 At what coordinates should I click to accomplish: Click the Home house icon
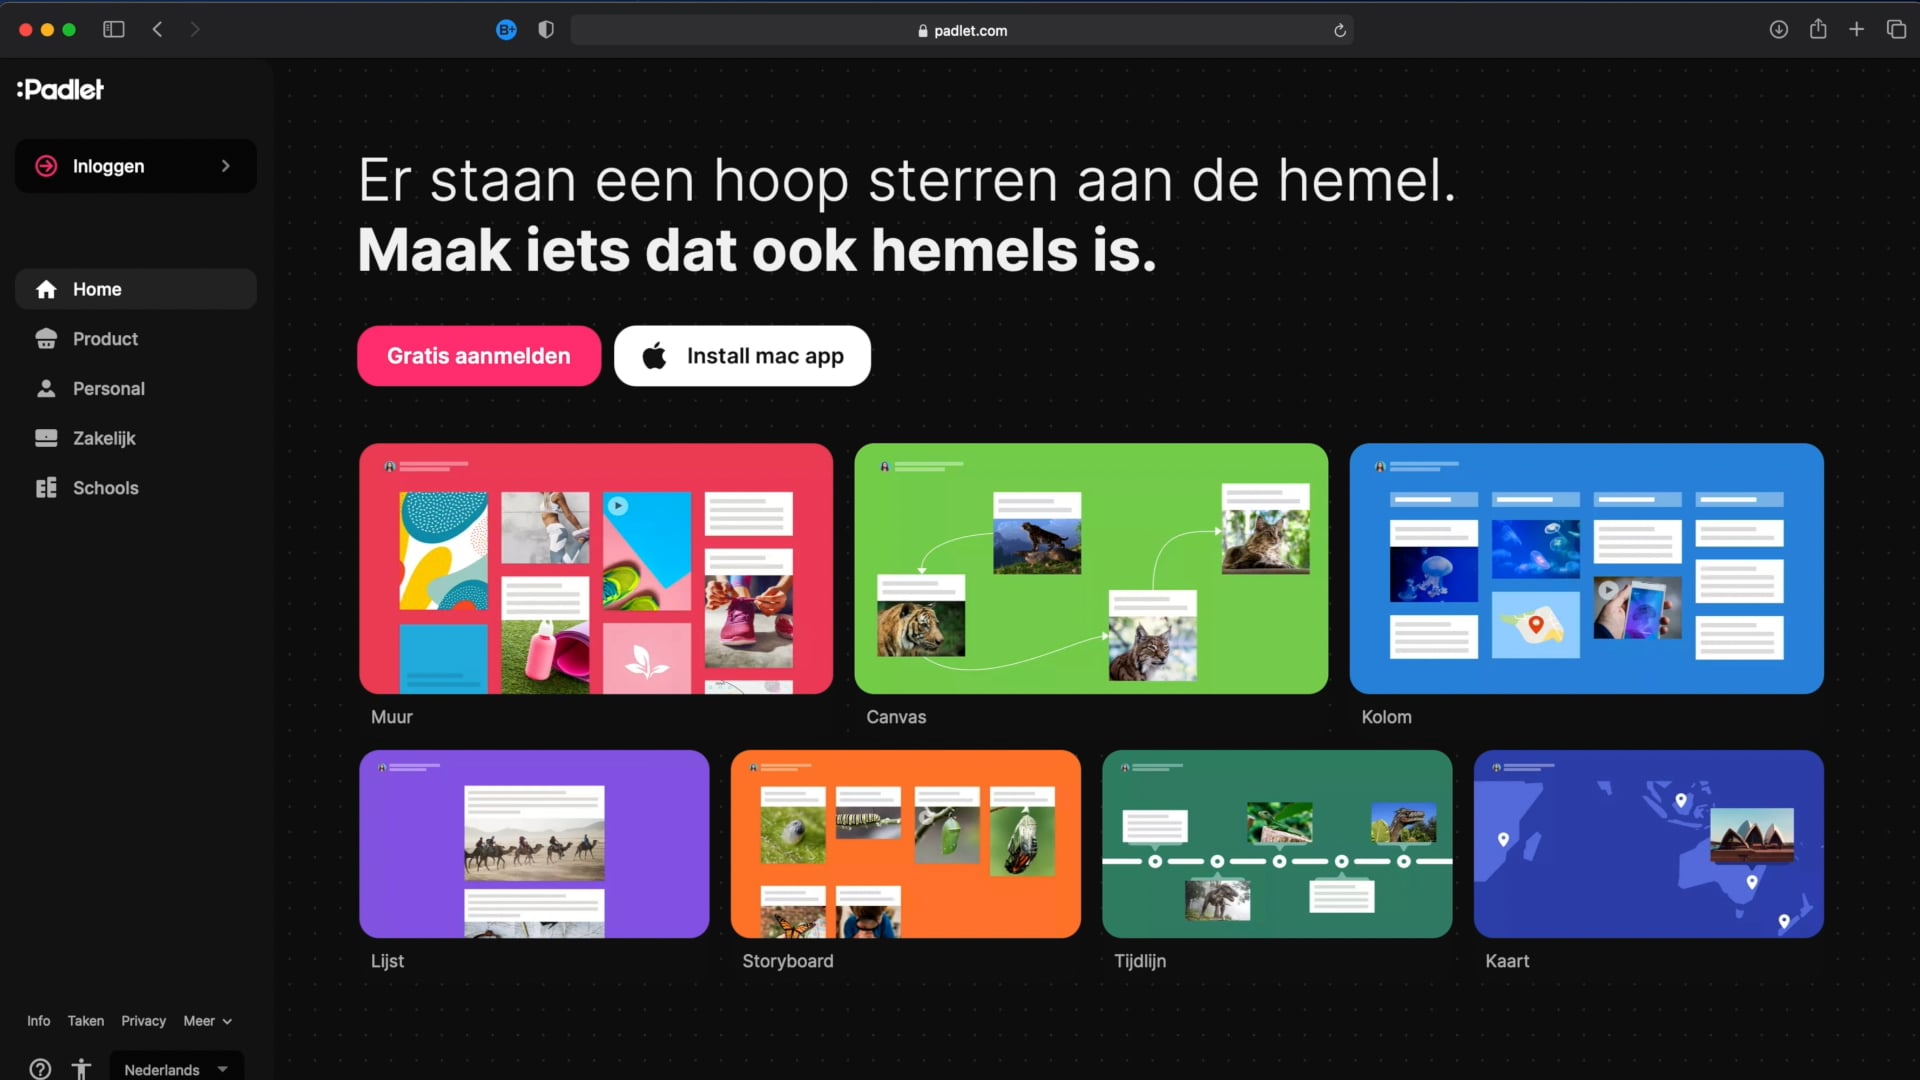(46, 289)
